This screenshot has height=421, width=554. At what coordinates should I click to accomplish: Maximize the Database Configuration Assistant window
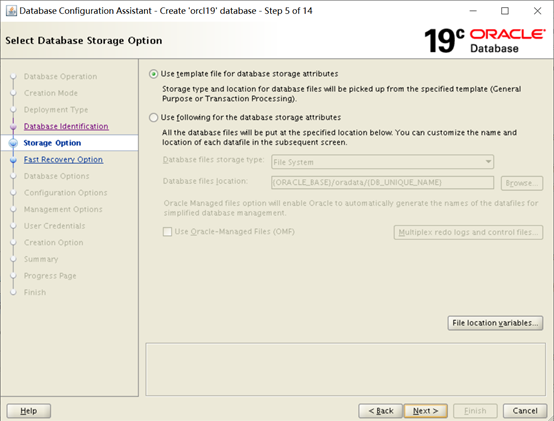coord(505,11)
